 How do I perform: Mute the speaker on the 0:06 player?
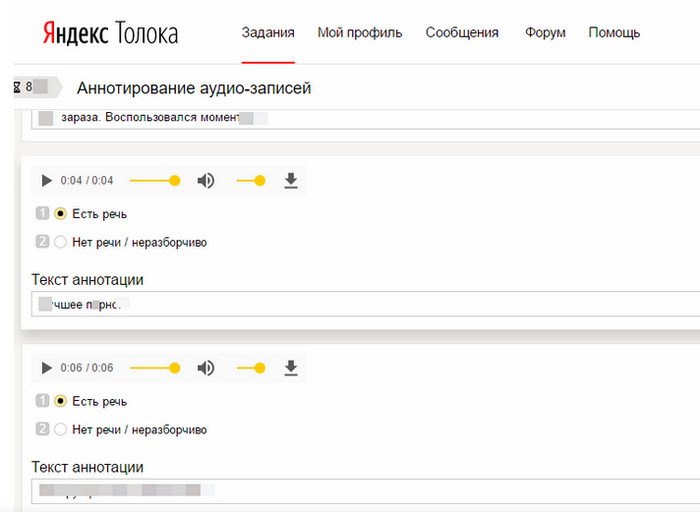tap(206, 368)
